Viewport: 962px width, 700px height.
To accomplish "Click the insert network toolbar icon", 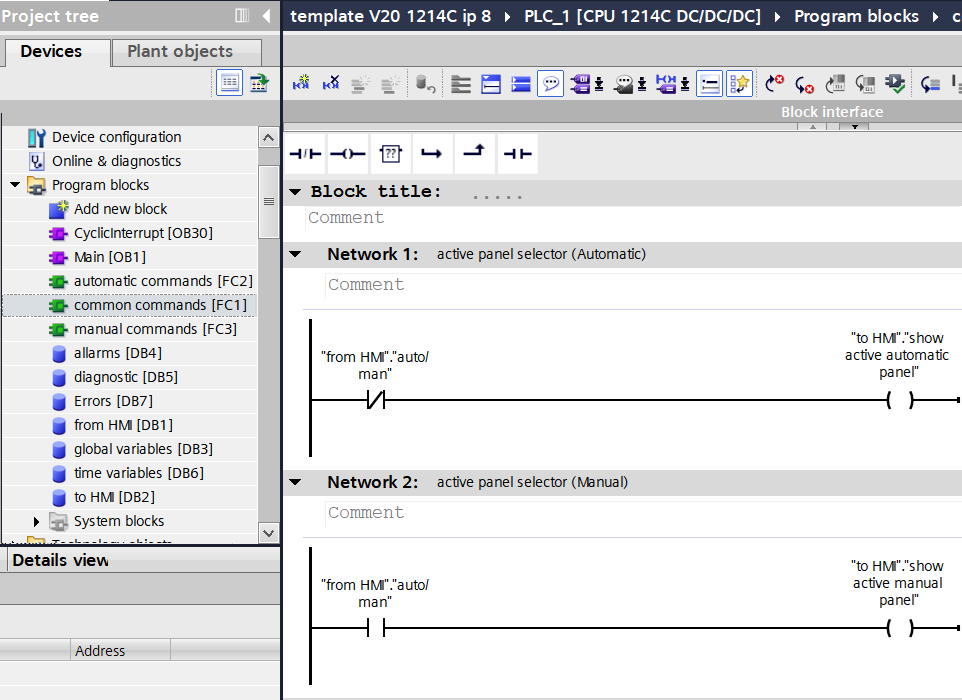I will coord(301,84).
